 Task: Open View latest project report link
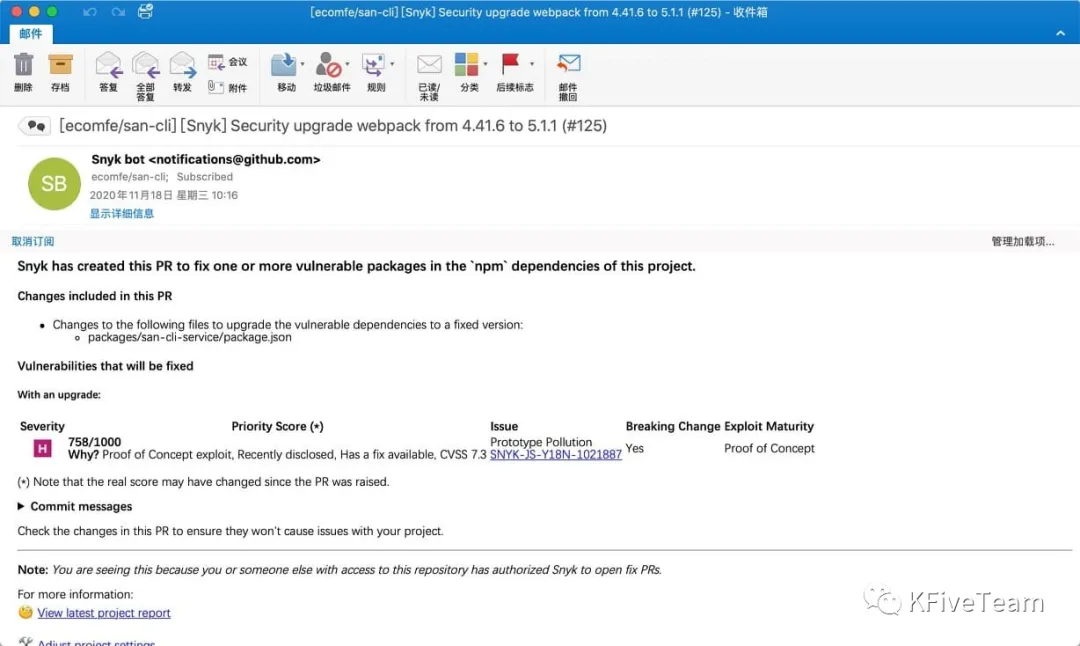point(104,613)
